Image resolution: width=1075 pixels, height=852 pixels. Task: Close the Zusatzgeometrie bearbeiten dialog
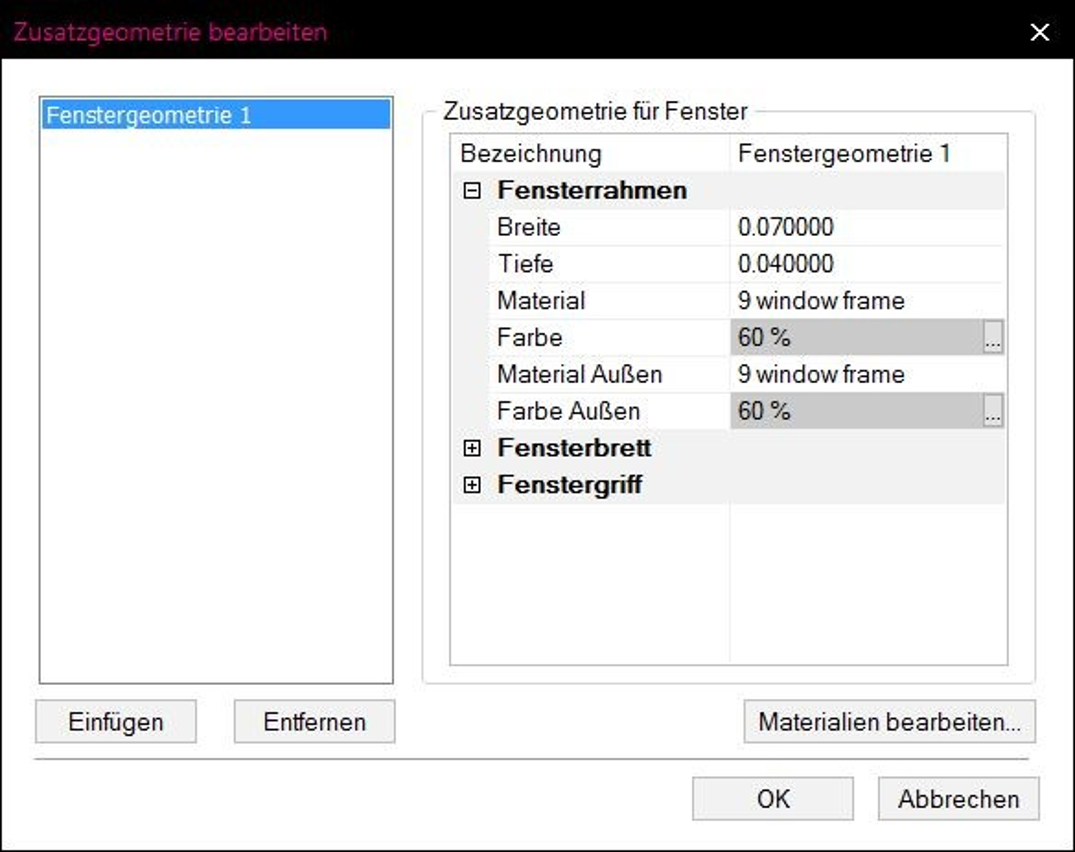1040,32
